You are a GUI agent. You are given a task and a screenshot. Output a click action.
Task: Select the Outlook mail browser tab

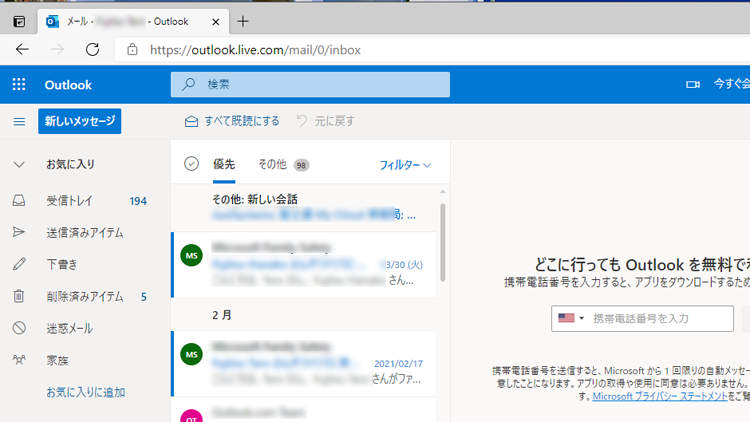click(133, 22)
